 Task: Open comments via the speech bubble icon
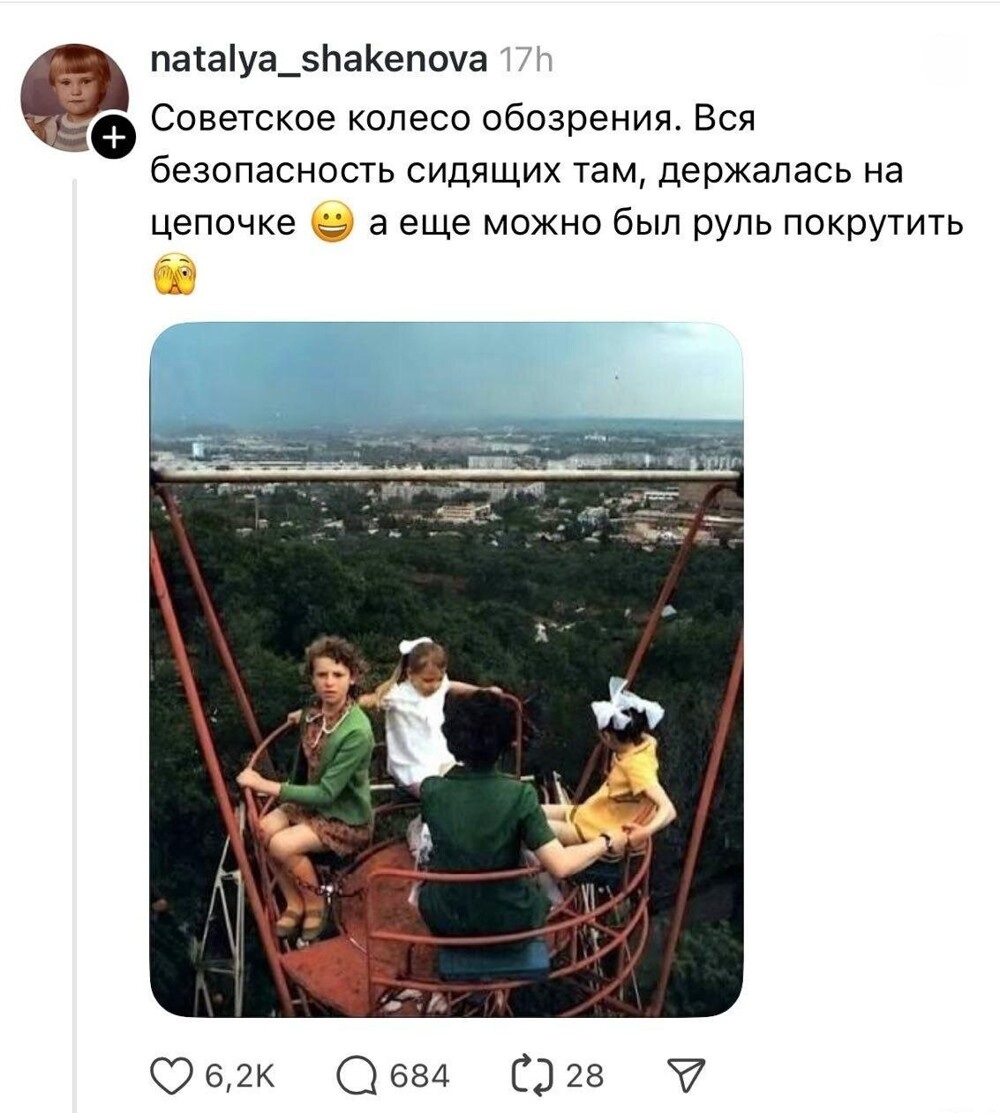pos(356,1076)
